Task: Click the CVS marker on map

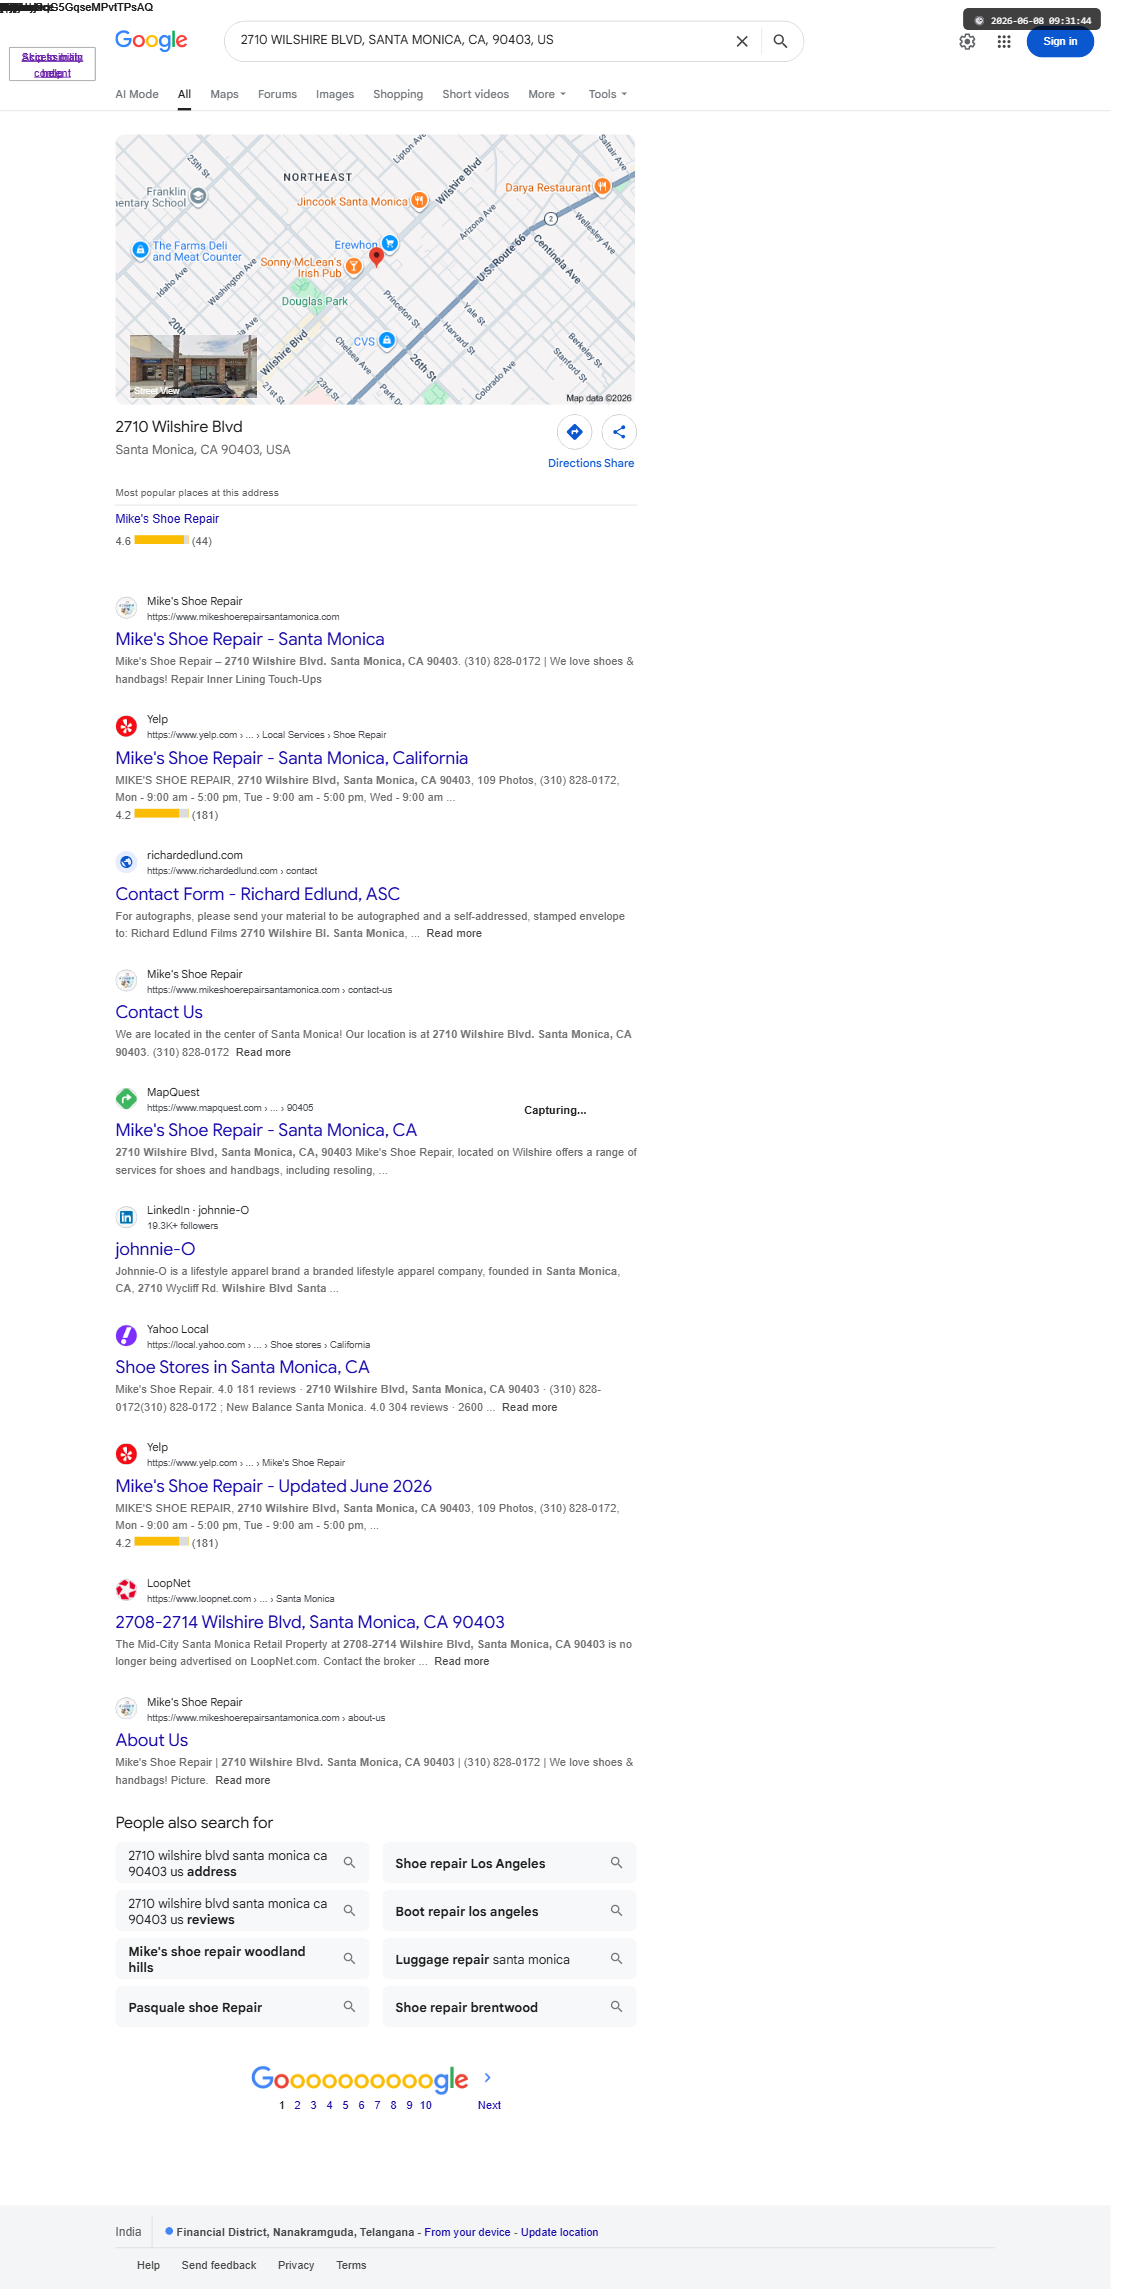Action: (x=387, y=340)
